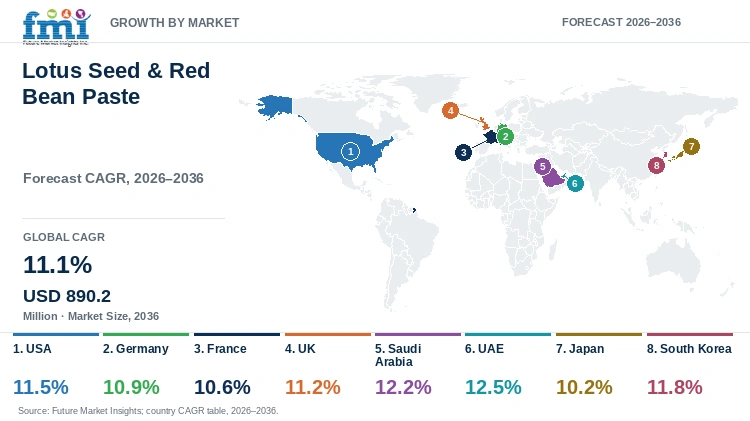Click the Germany 10.9% value
Viewport: 750px width, 421px height.
131,387
